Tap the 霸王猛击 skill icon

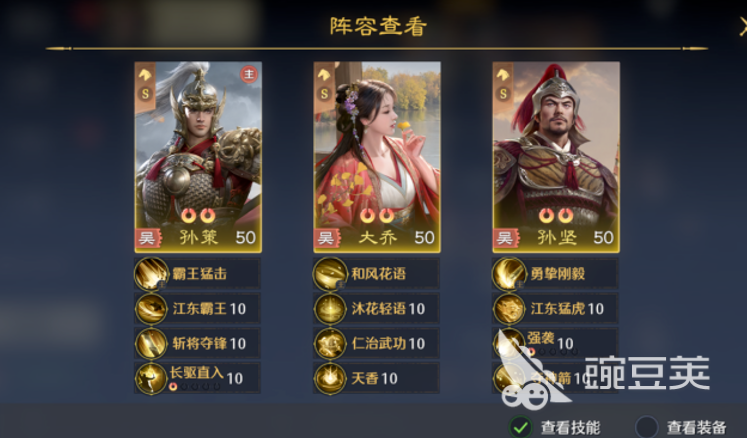pos(151,274)
